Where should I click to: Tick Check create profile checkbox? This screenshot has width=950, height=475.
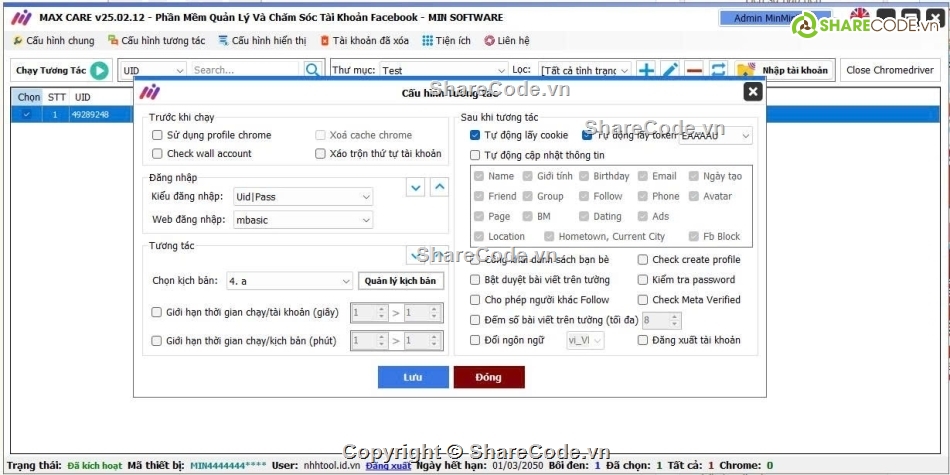point(643,260)
